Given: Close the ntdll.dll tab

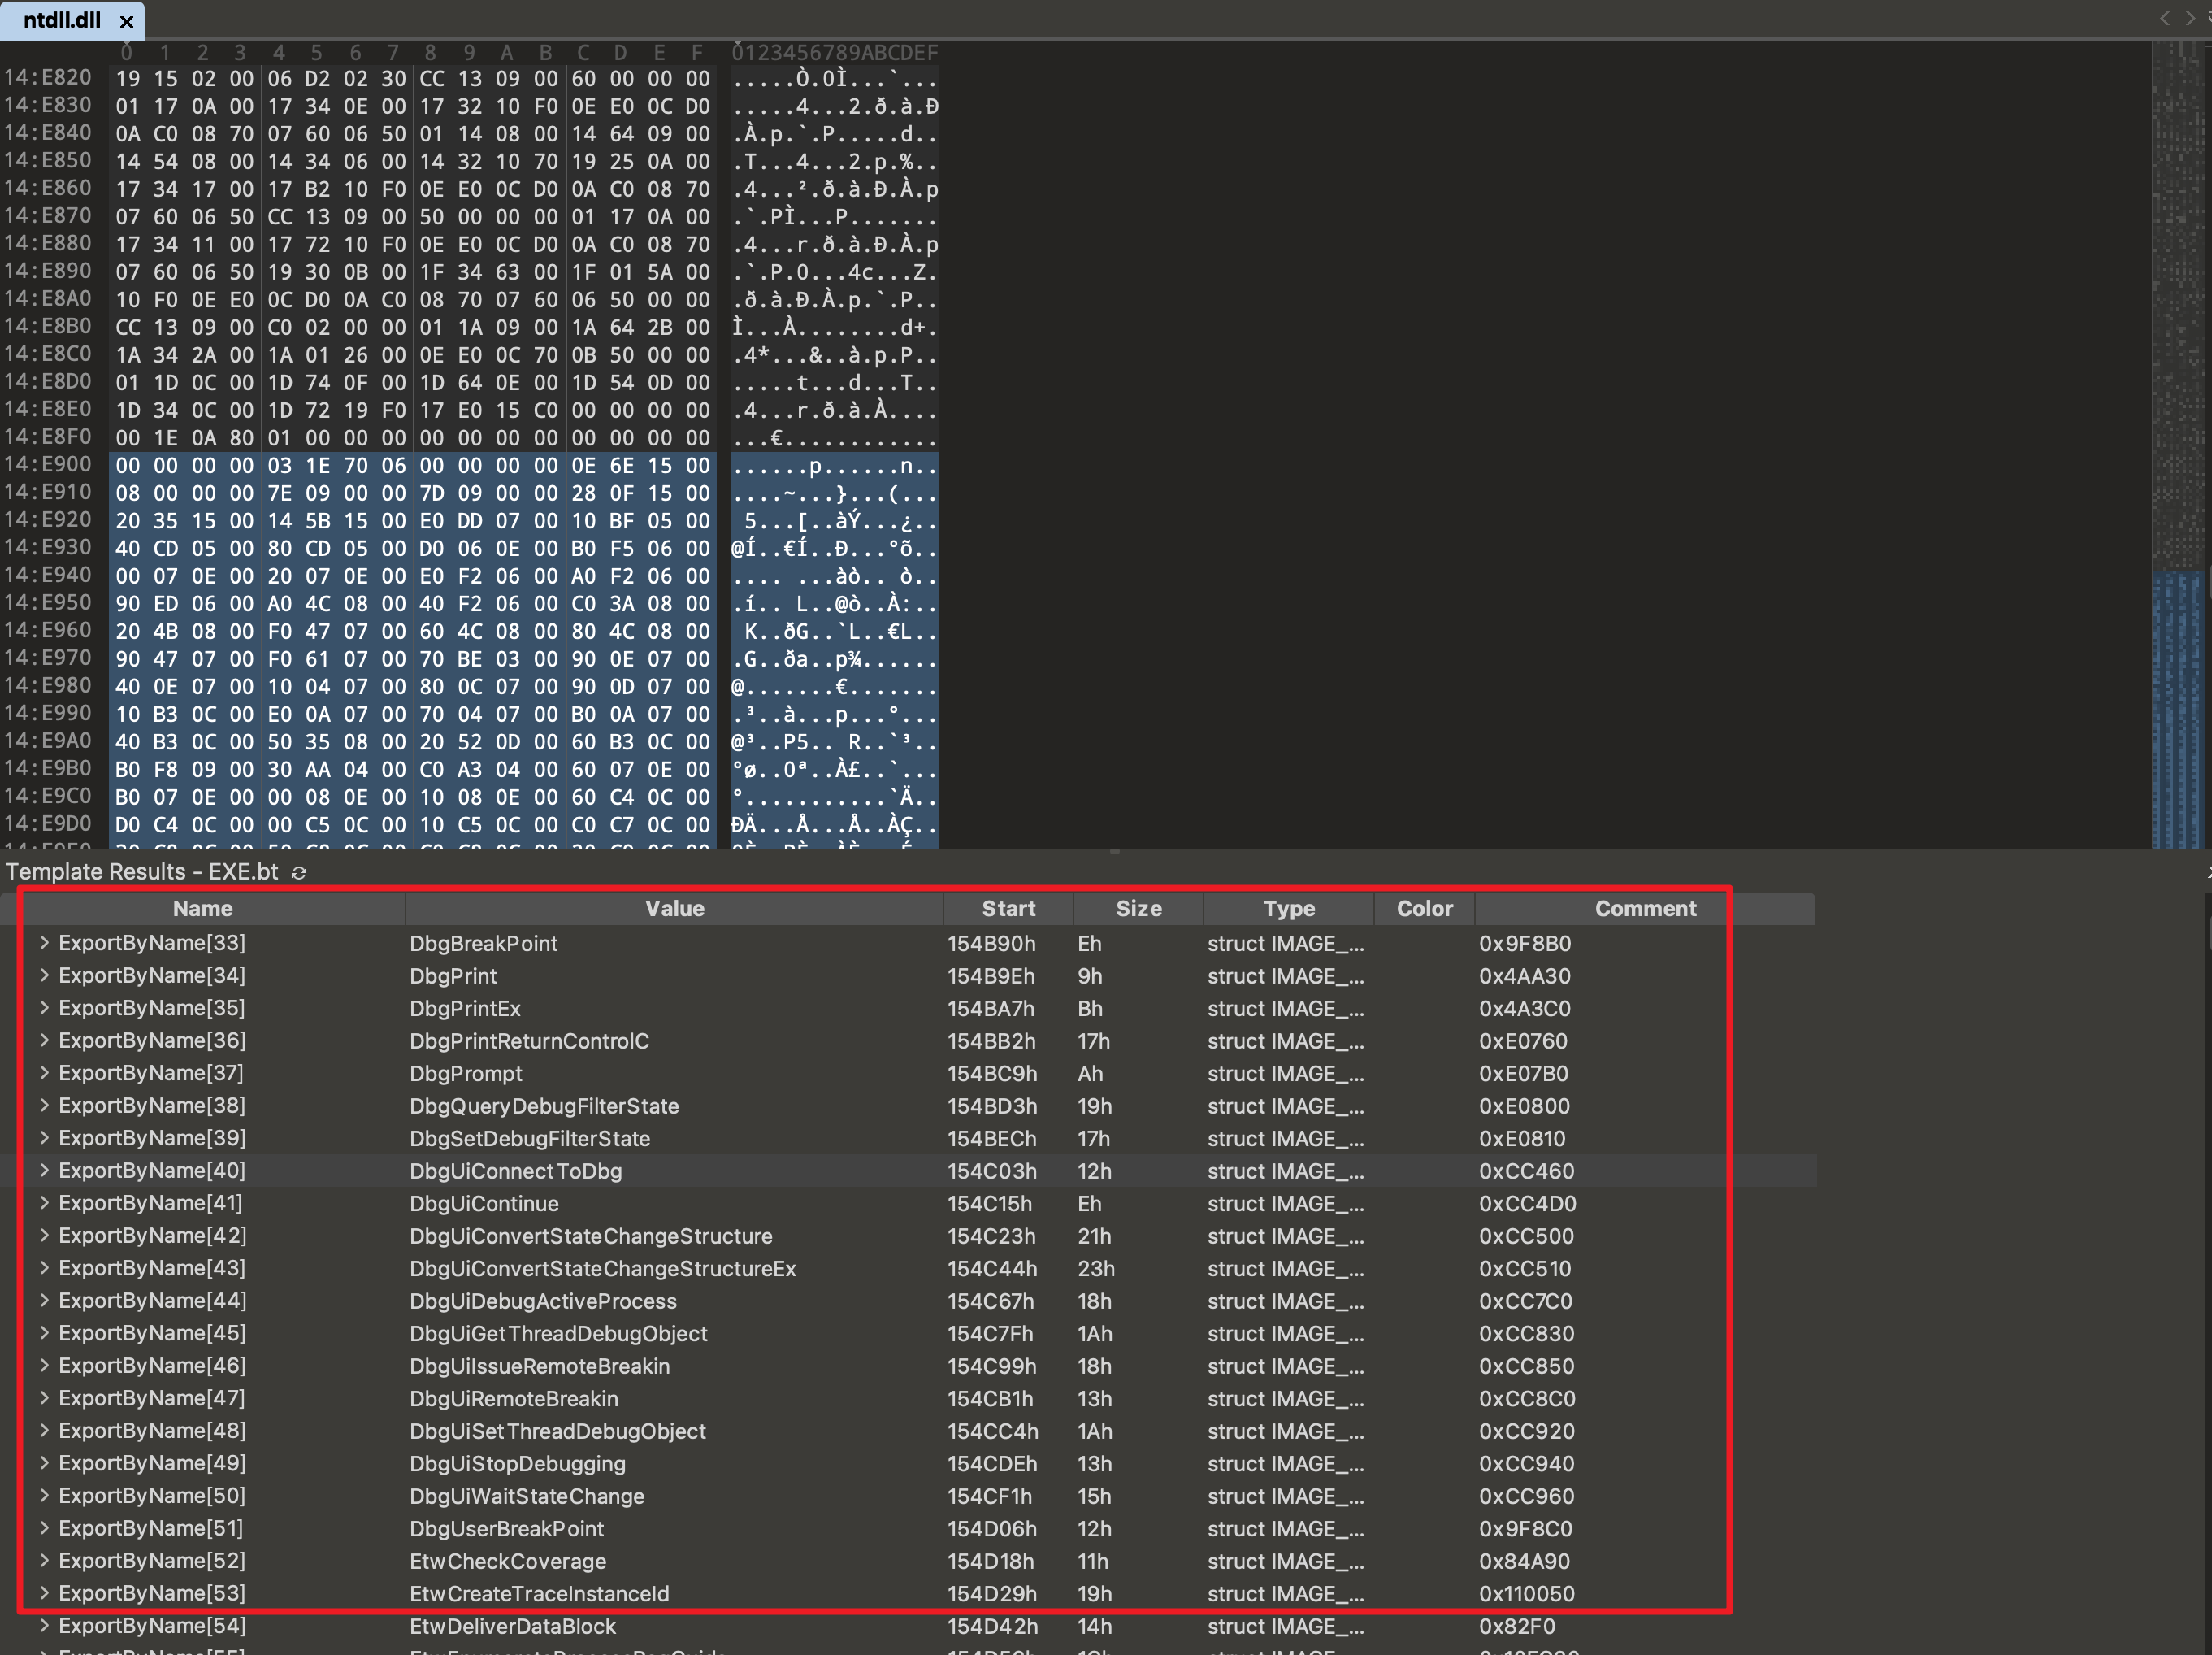Looking at the screenshot, I should 126,21.
